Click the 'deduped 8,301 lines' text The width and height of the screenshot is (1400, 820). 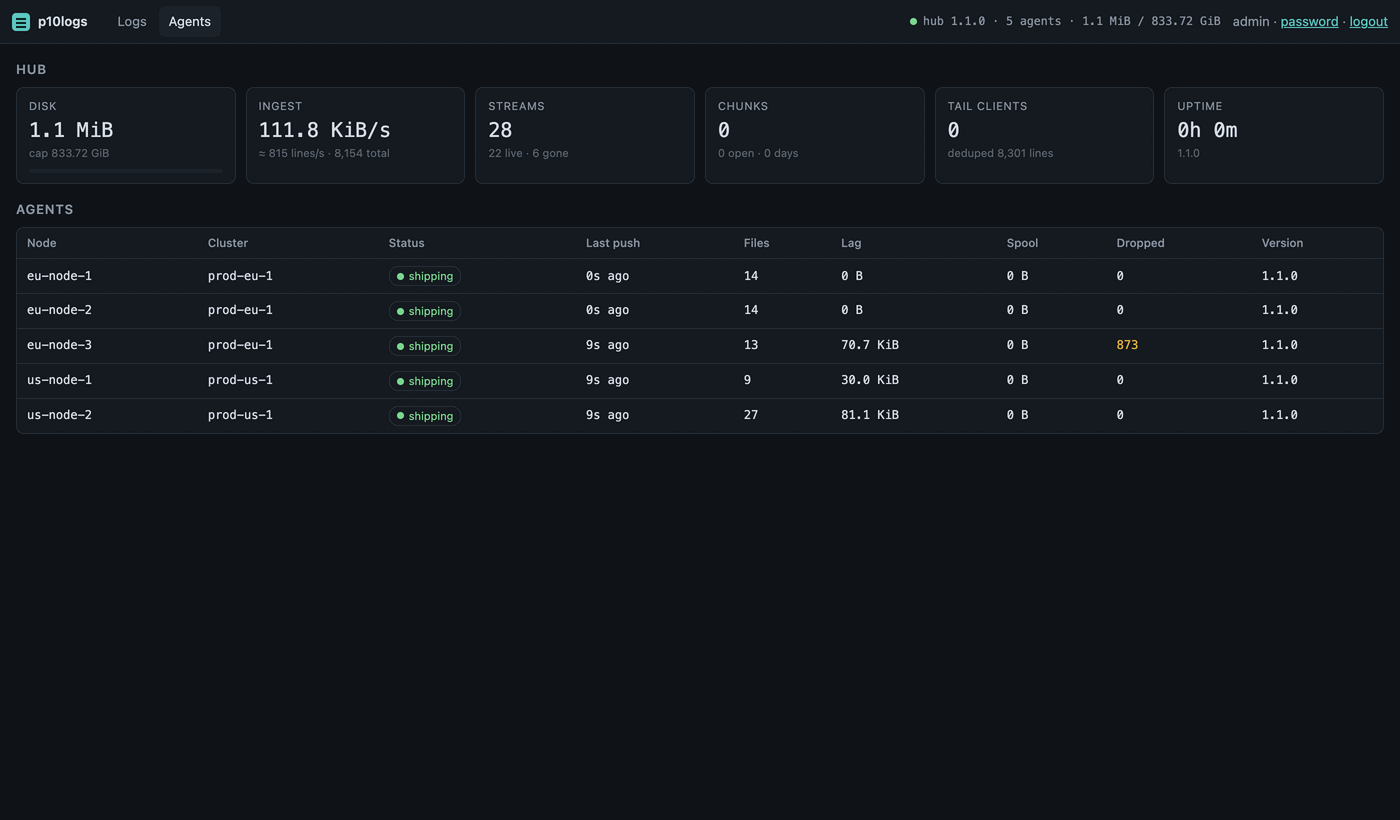point(1000,153)
